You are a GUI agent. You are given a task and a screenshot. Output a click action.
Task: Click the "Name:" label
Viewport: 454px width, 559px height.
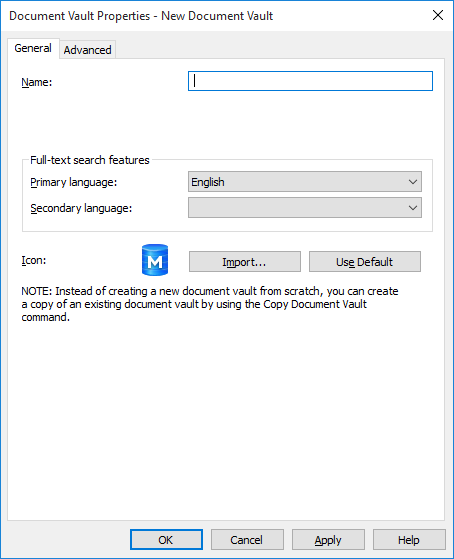pos(37,82)
